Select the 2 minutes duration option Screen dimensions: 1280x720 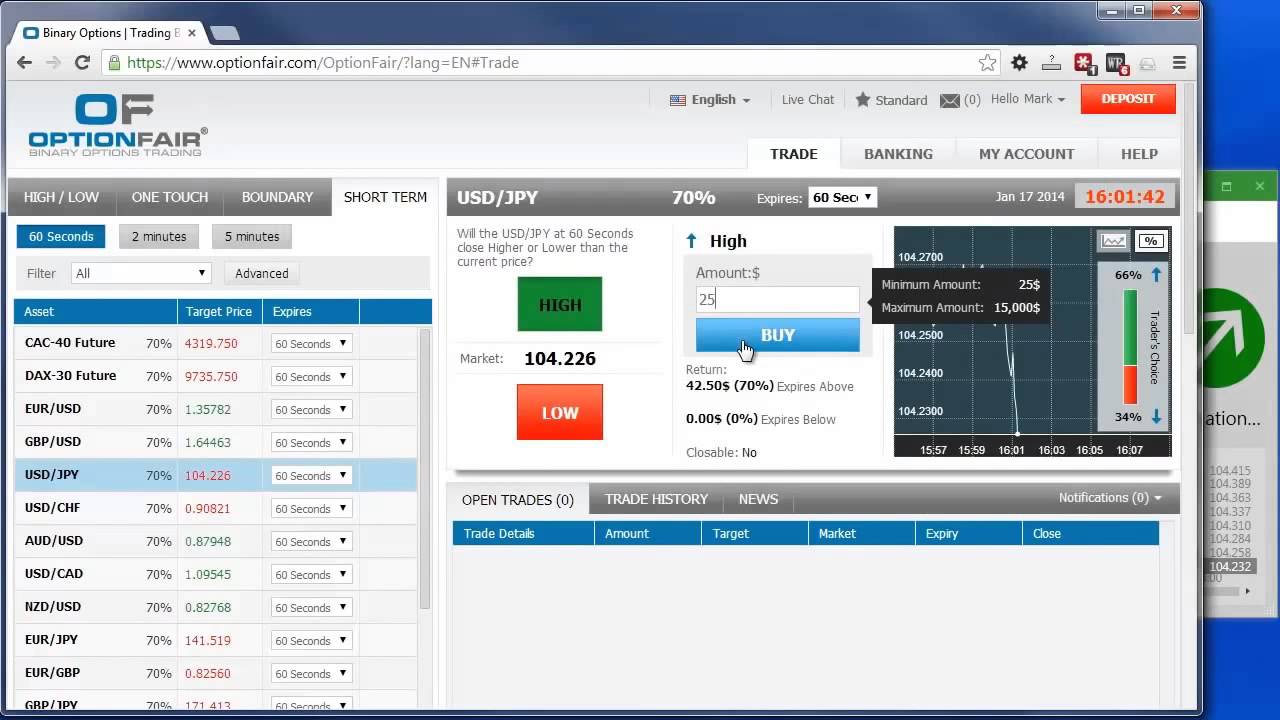(159, 237)
